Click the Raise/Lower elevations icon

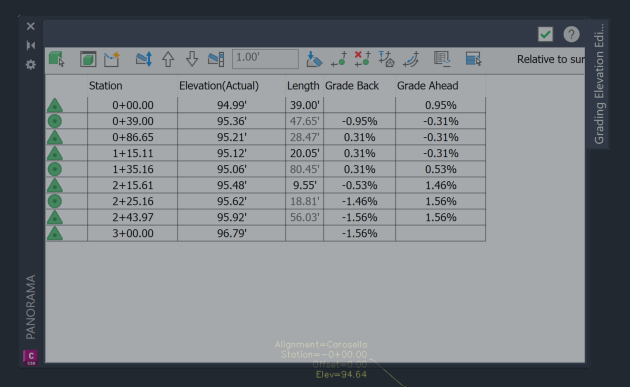(144, 59)
